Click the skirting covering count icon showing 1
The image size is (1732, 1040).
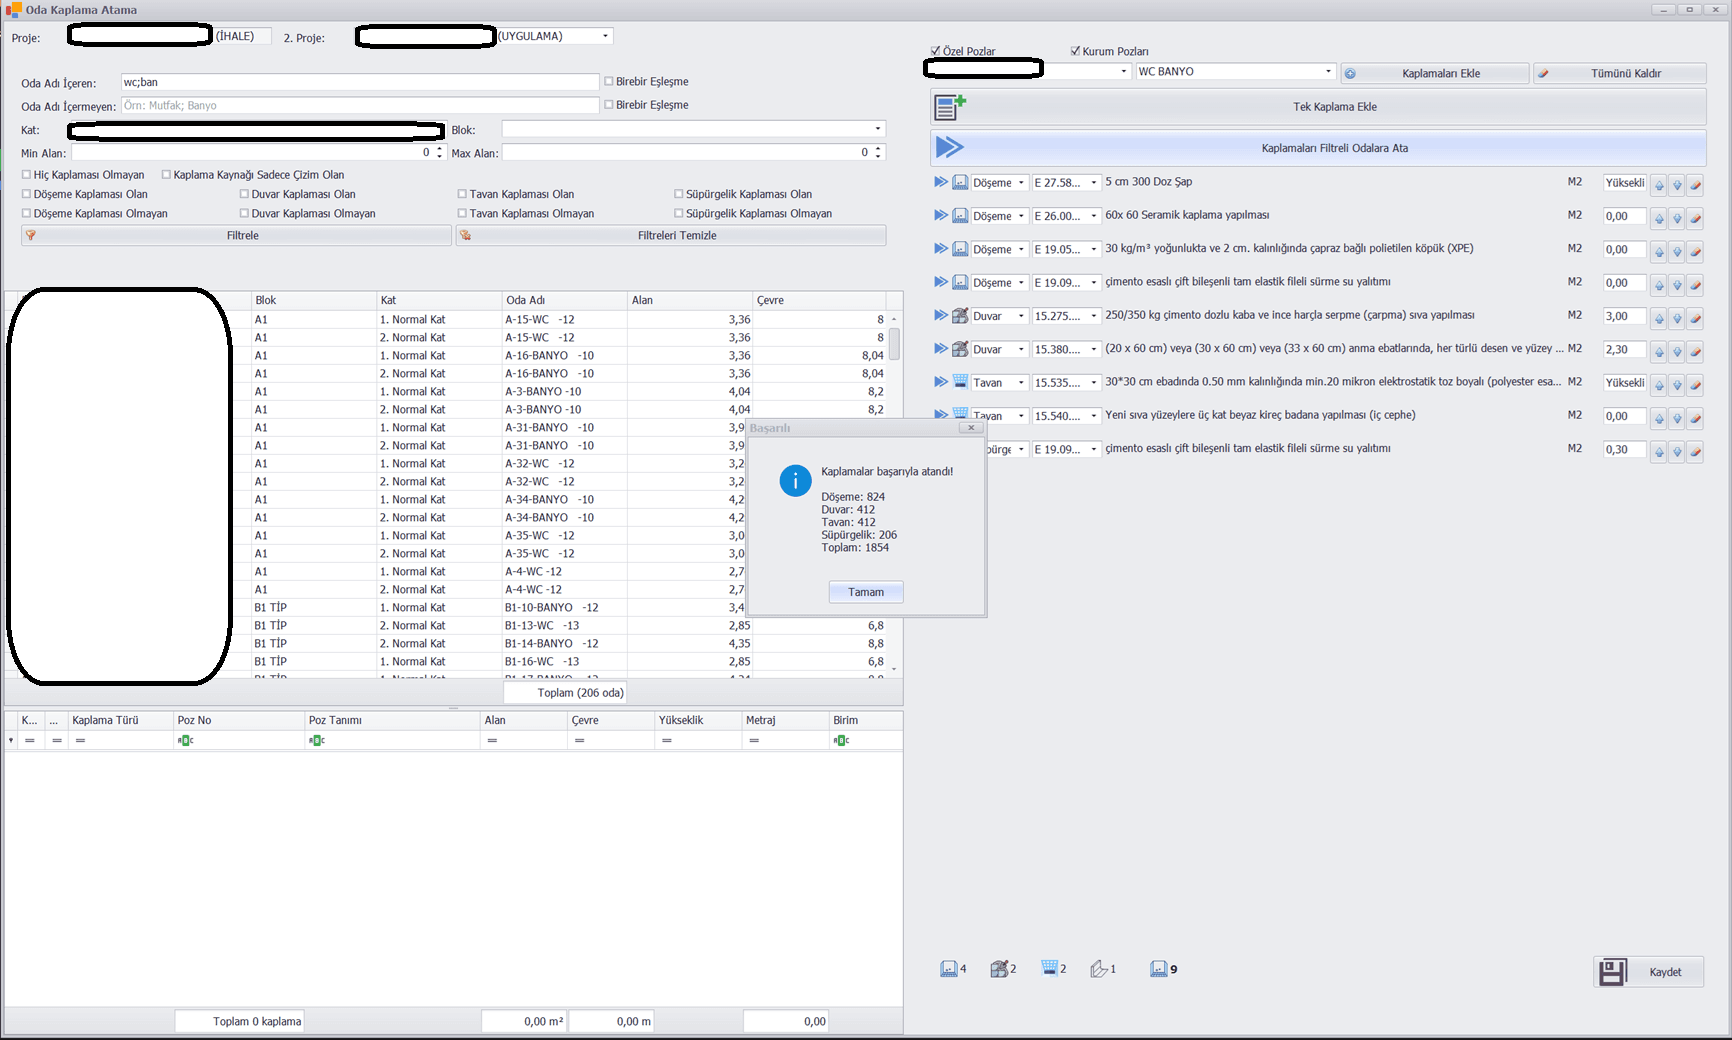pyautogui.click(x=1099, y=968)
